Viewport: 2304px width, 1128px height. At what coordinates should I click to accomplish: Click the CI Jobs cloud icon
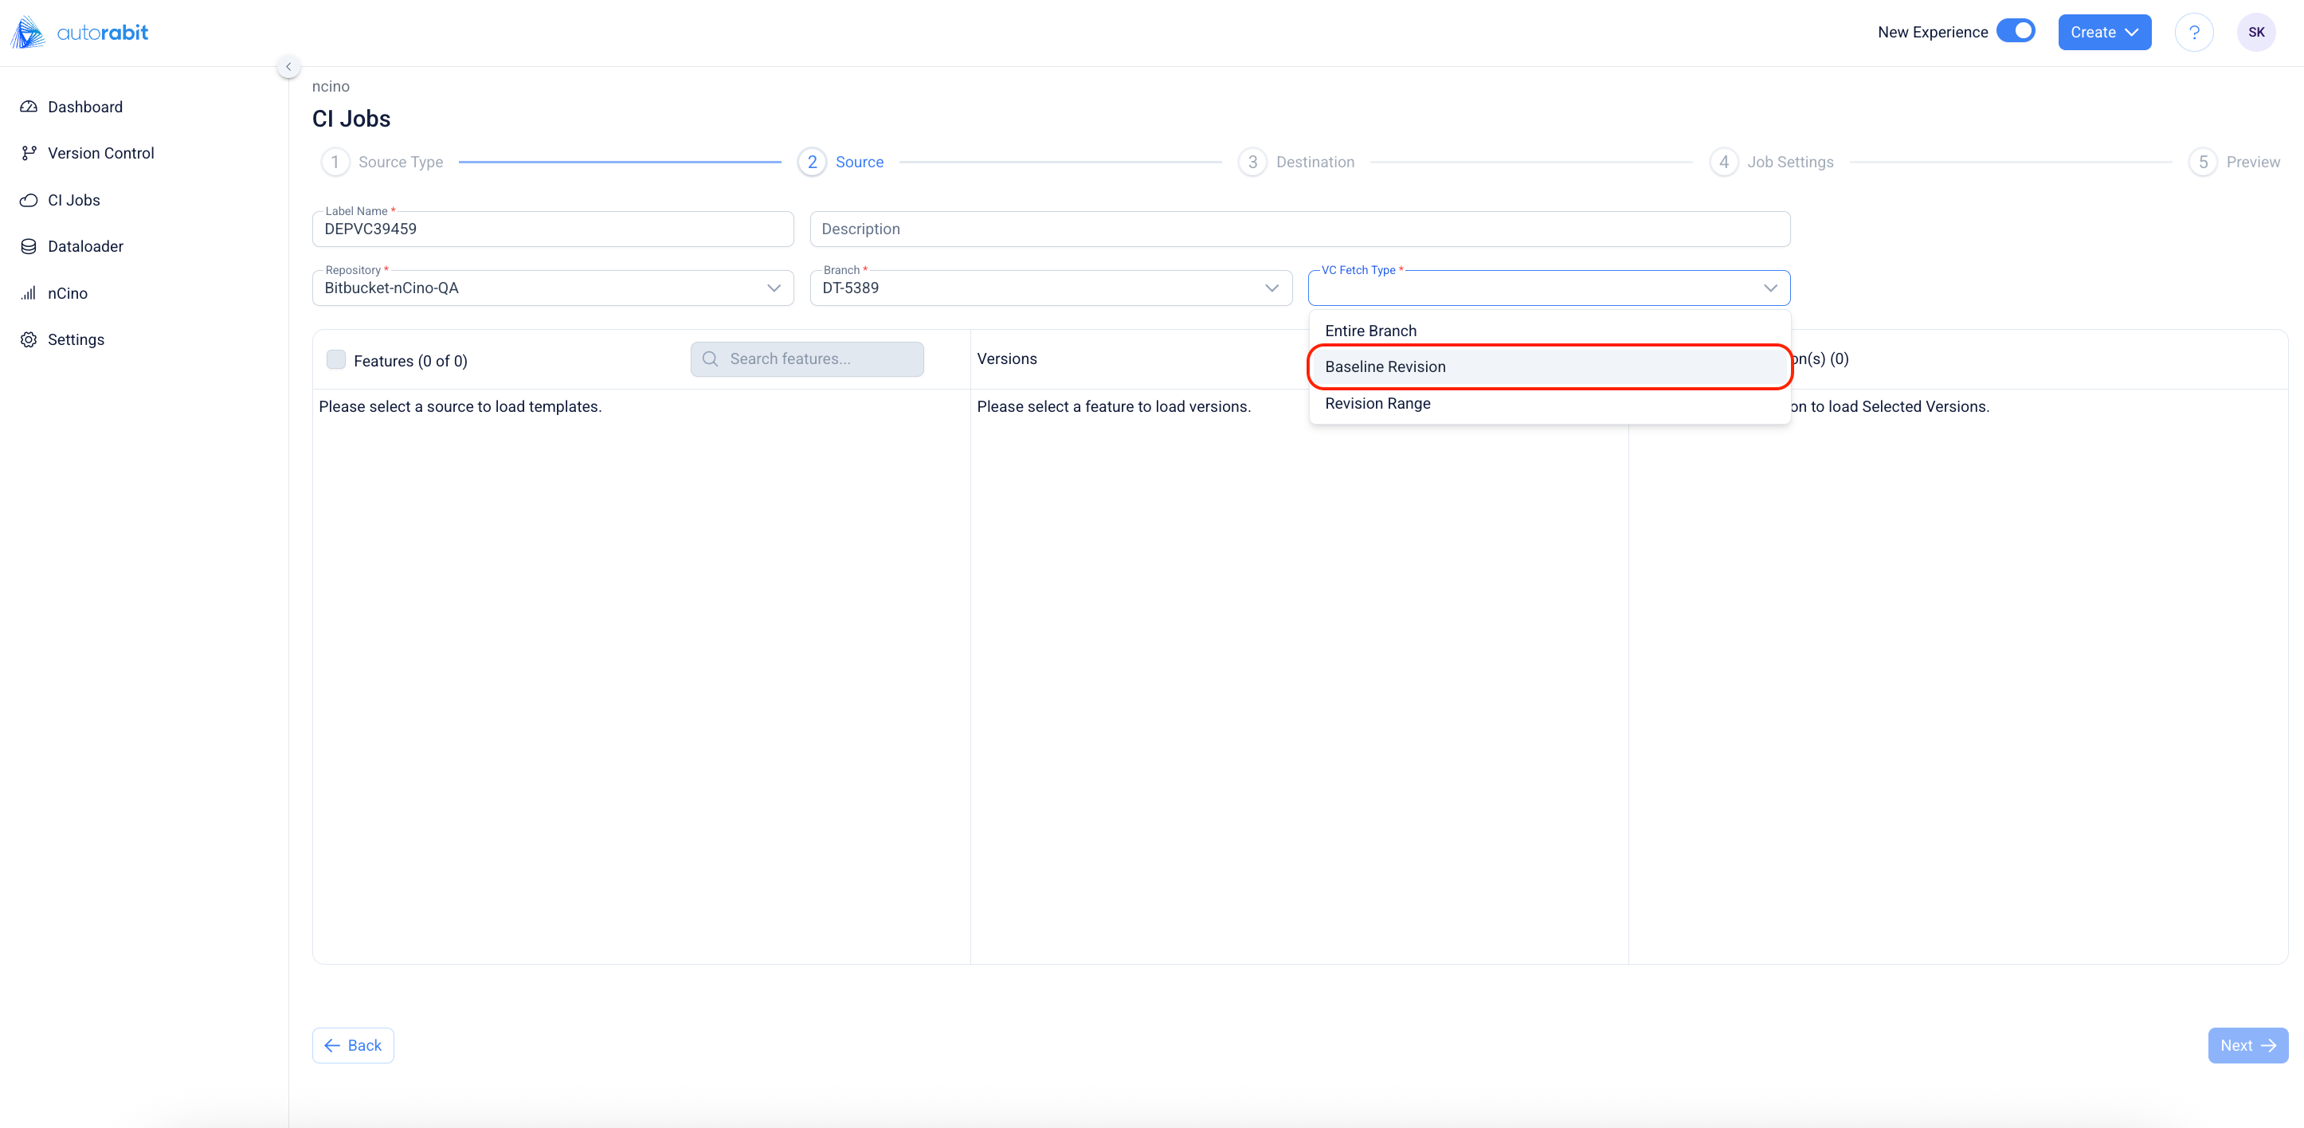29,200
